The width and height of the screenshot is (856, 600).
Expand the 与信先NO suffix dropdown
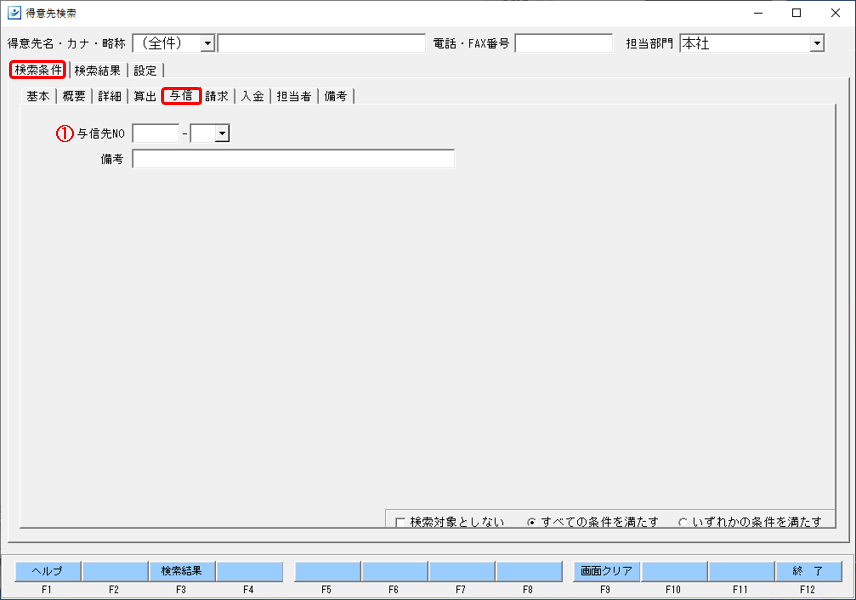[222, 133]
